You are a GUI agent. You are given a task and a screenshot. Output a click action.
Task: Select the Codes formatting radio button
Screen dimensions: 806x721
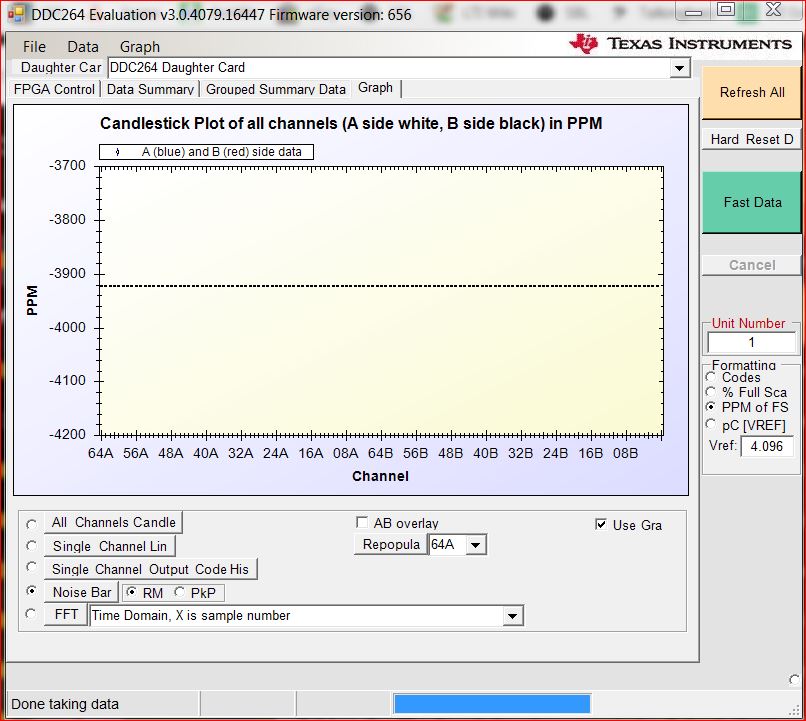coord(711,377)
